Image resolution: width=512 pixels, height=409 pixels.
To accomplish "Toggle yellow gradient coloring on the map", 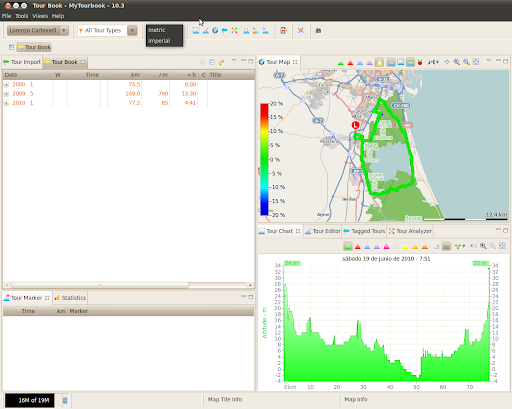I will [x=379, y=62].
